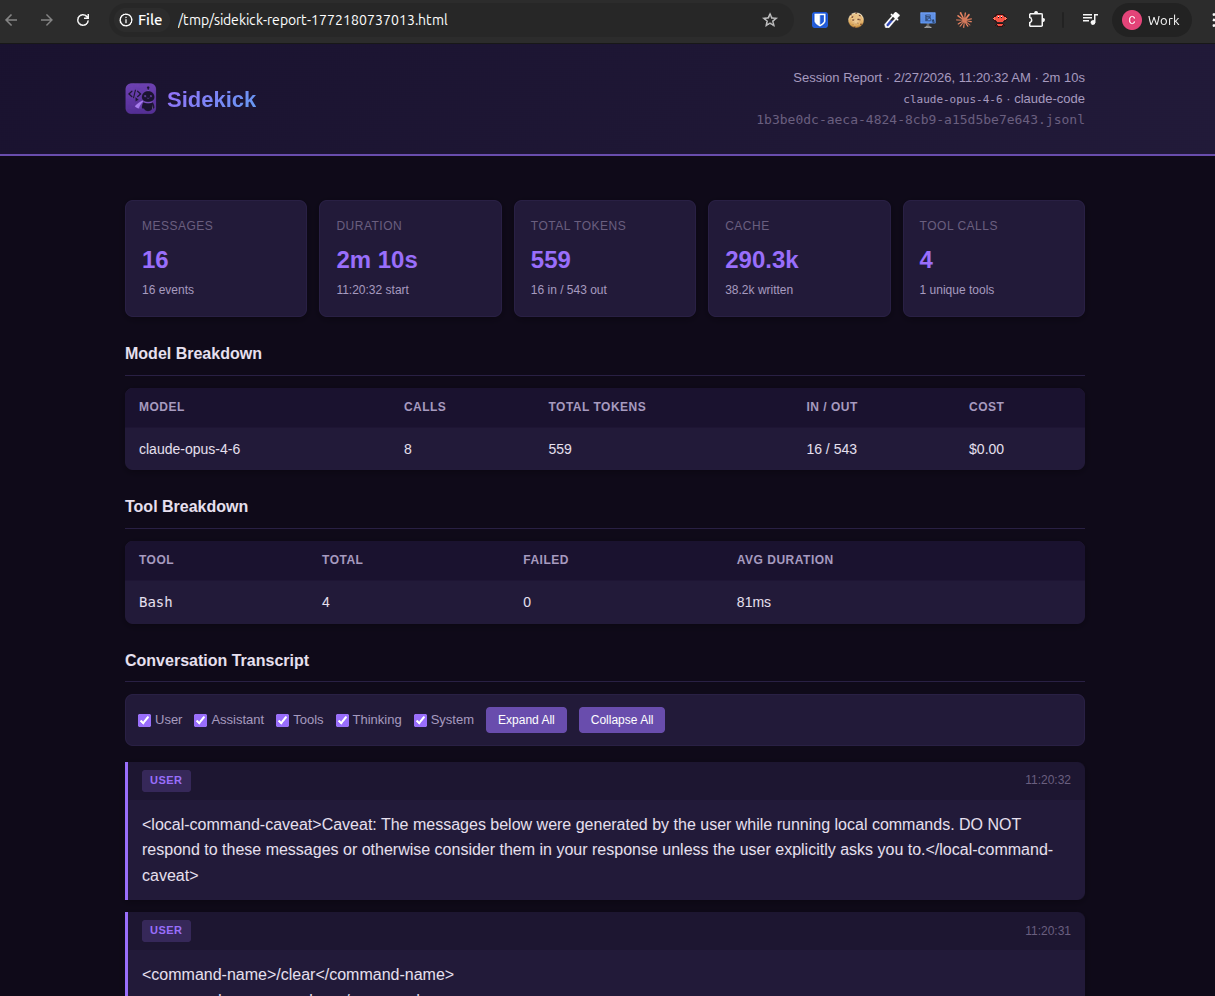Click the MODEL column header
The height and width of the screenshot is (996, 1215).
[162, 407]
